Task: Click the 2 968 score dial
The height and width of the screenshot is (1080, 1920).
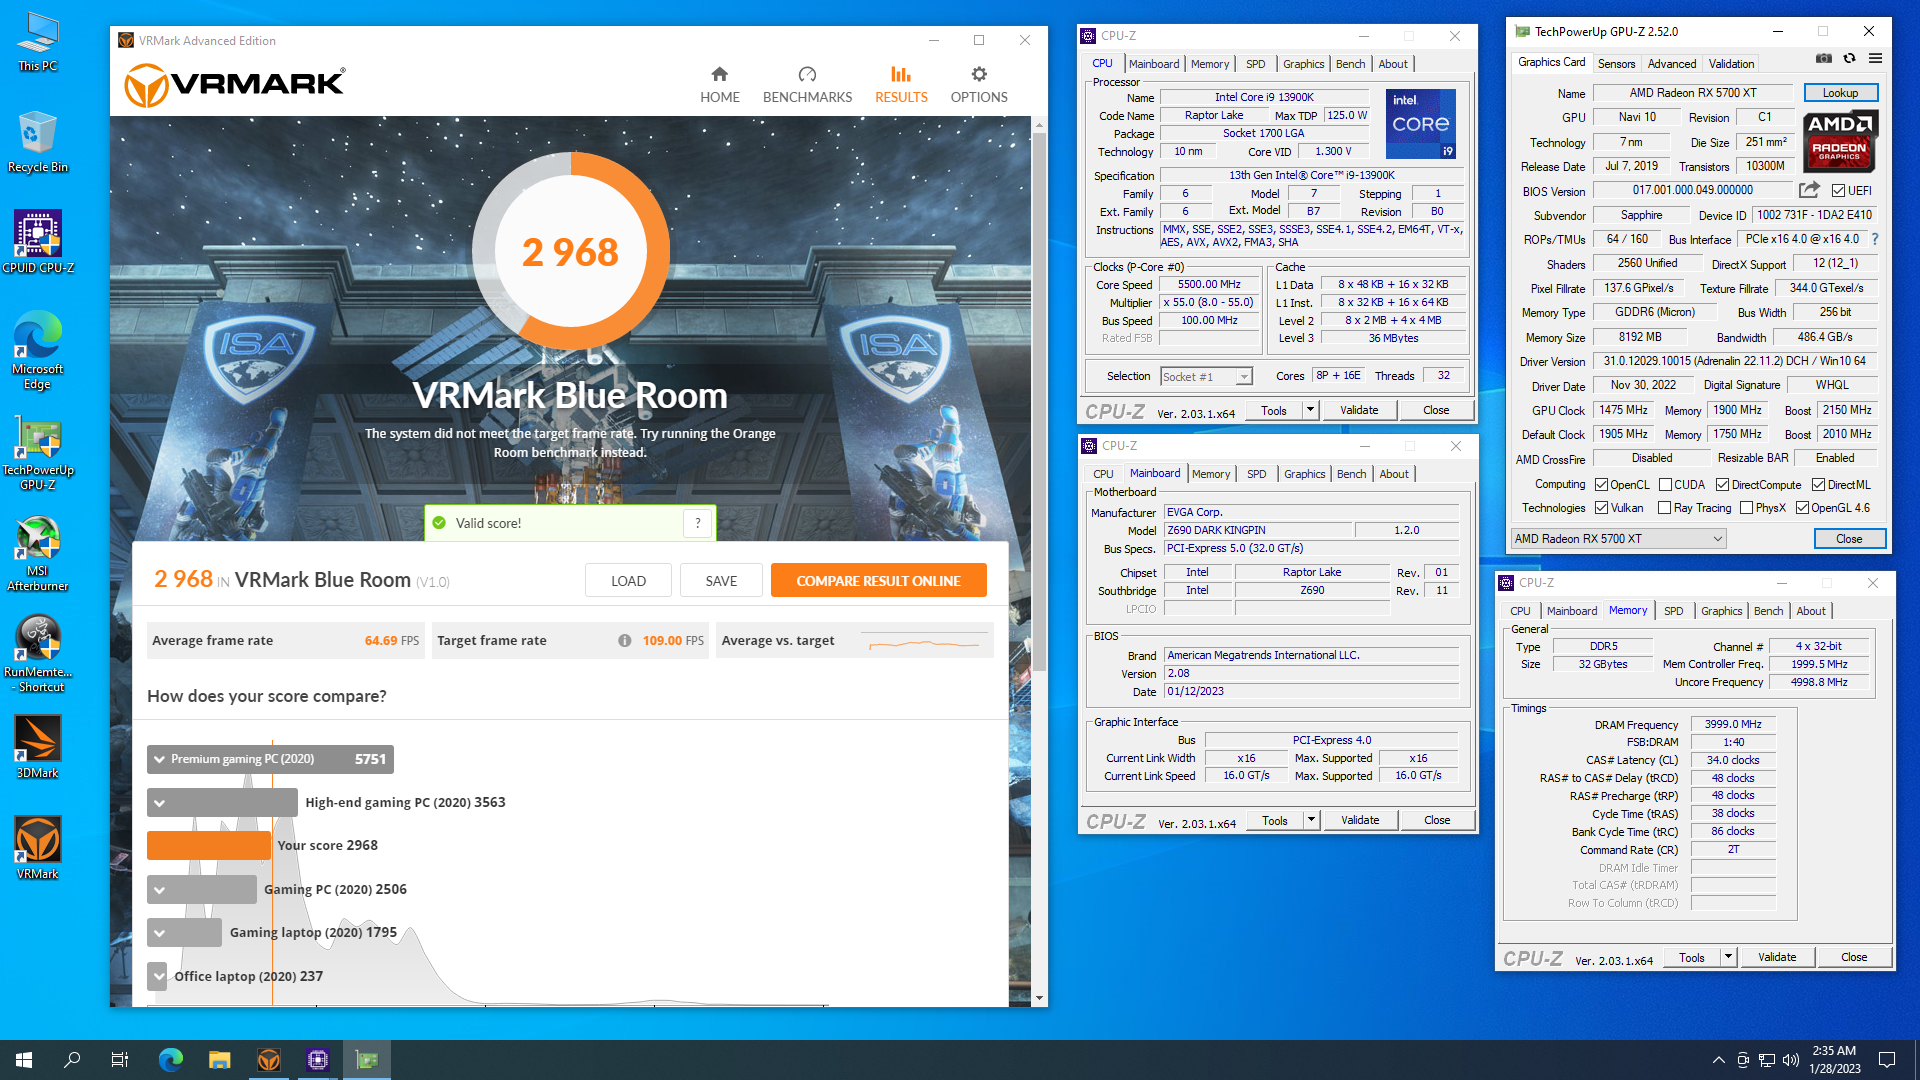Action: click(571, 251)
